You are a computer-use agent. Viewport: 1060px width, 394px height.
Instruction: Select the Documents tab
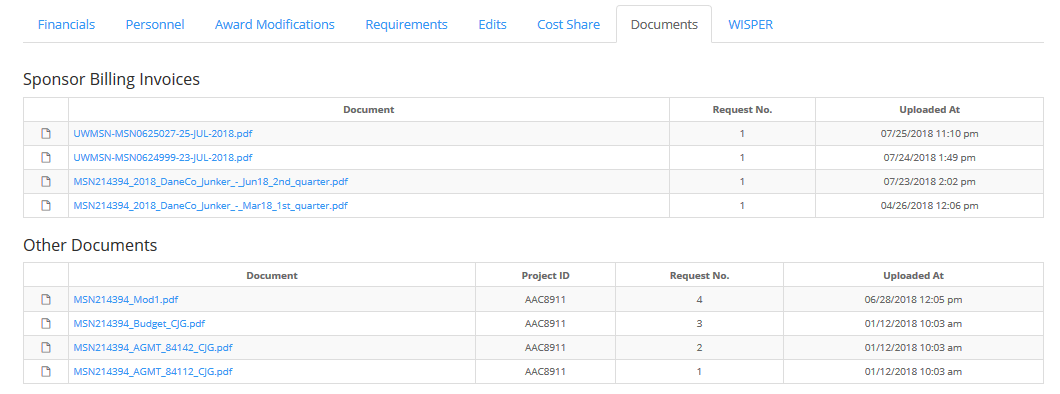pos(664,24)
